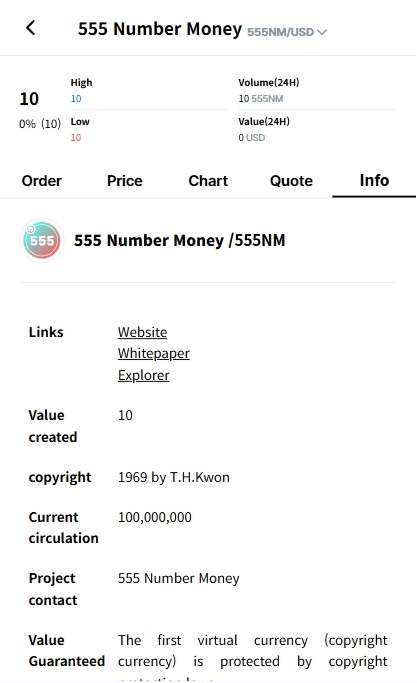Switch to the Order tab
The height and width of the screenshot is (683, 417).
[41, 180]
